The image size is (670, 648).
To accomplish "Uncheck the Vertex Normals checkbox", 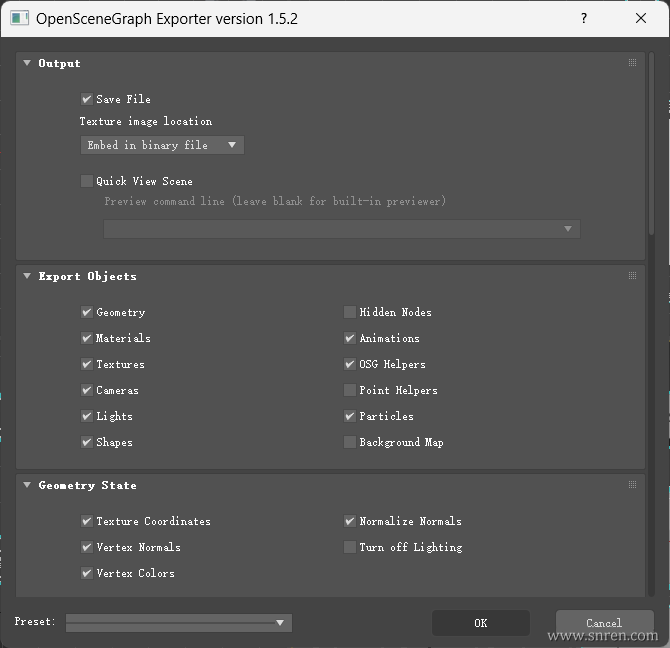I will point(87,547).
